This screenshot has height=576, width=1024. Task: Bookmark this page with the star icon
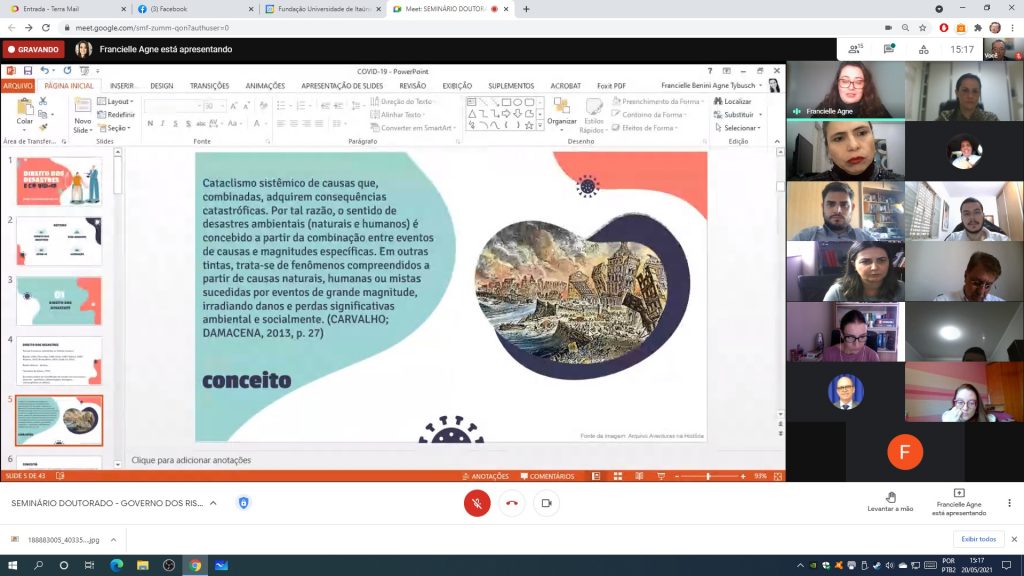point(924,28)
